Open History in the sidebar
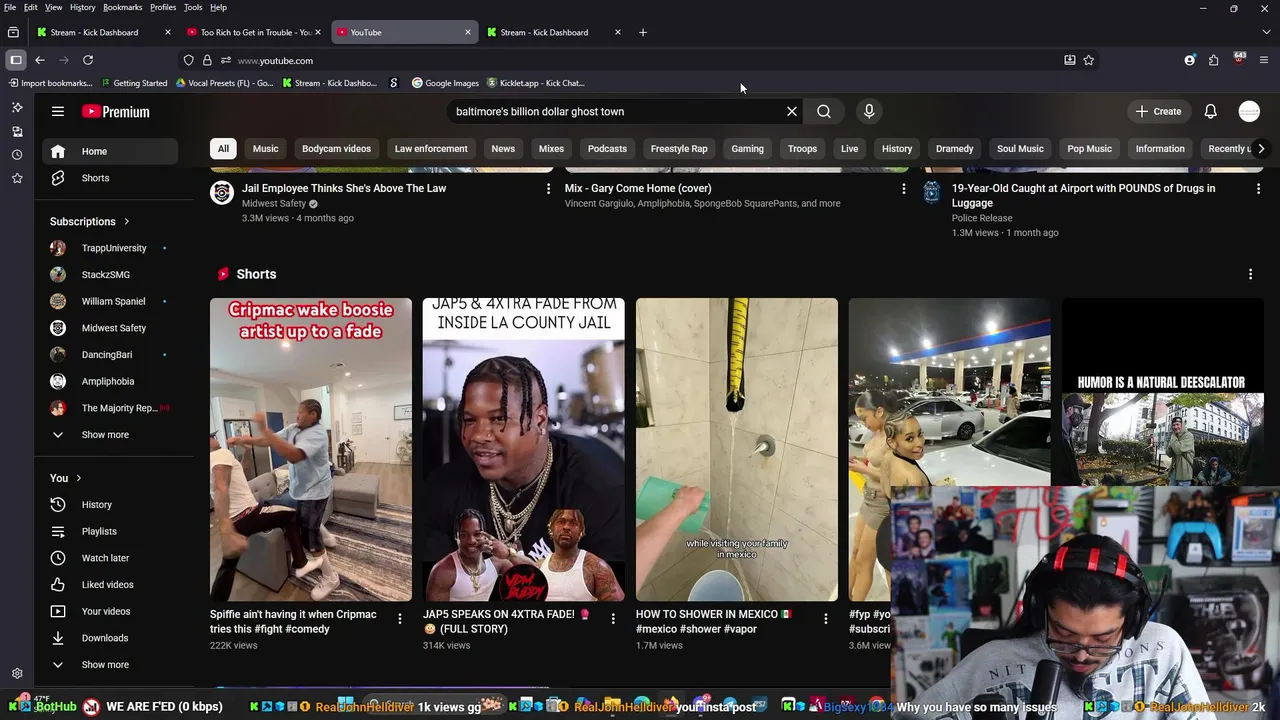Screen dimensions: 1280x720 tap(110, 505)
